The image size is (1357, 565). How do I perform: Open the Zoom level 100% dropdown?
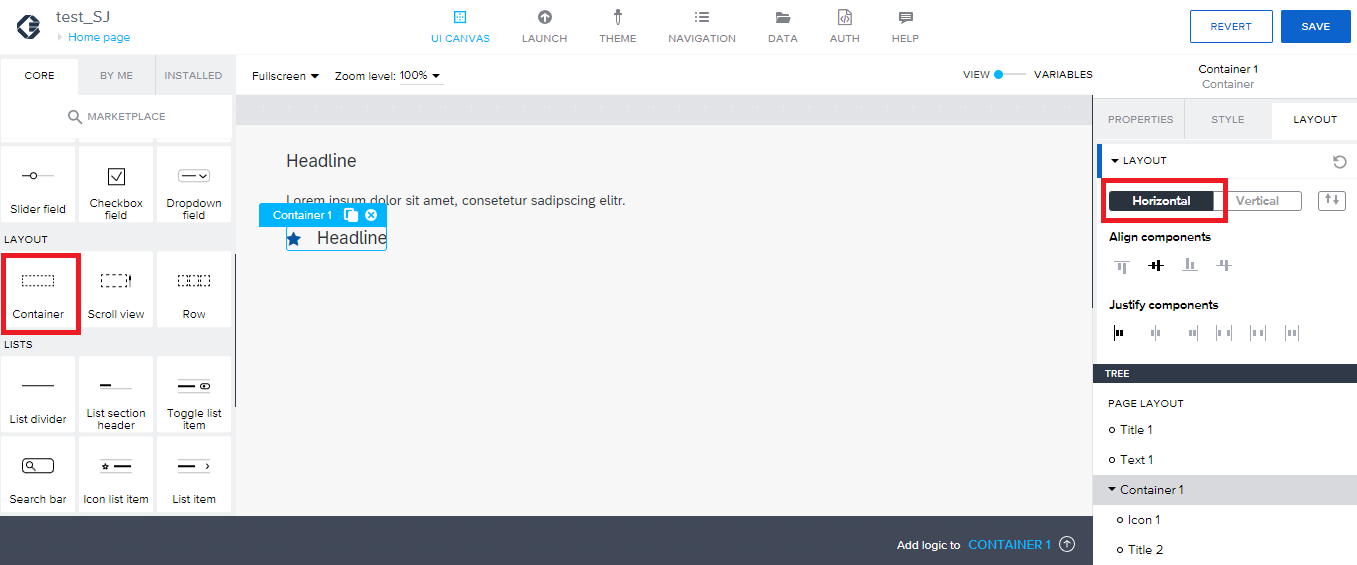(x=420, y=76)
